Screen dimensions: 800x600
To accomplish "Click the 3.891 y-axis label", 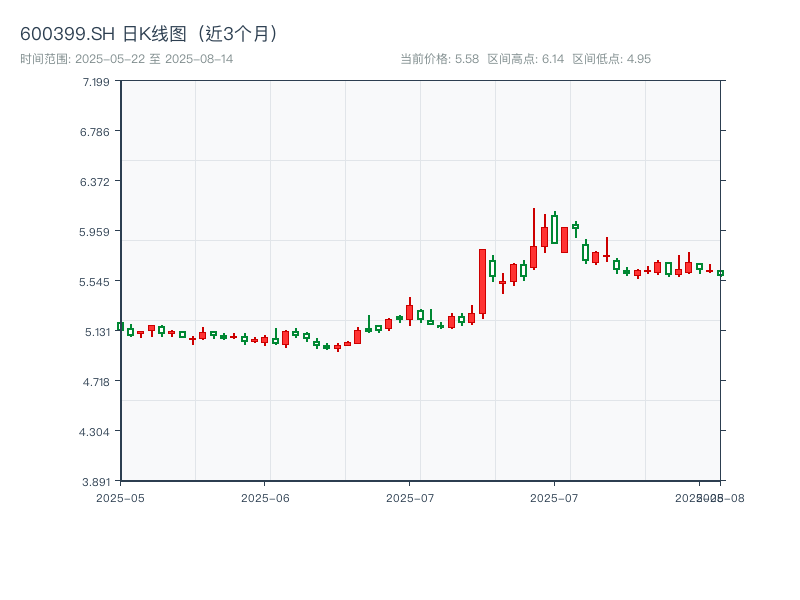I will coord(96,482).
